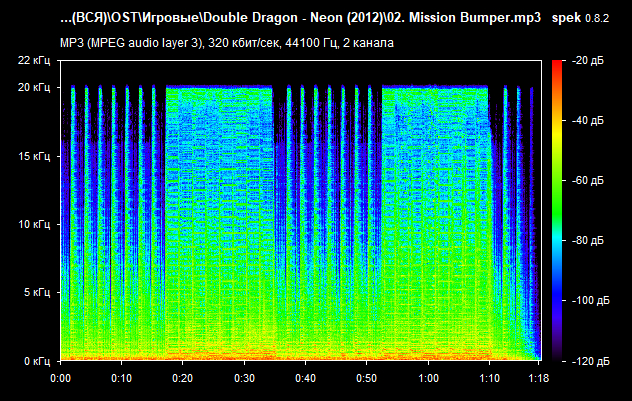
Task: Click the -80 дБ legend label
Action: click(x=588, y=241)
